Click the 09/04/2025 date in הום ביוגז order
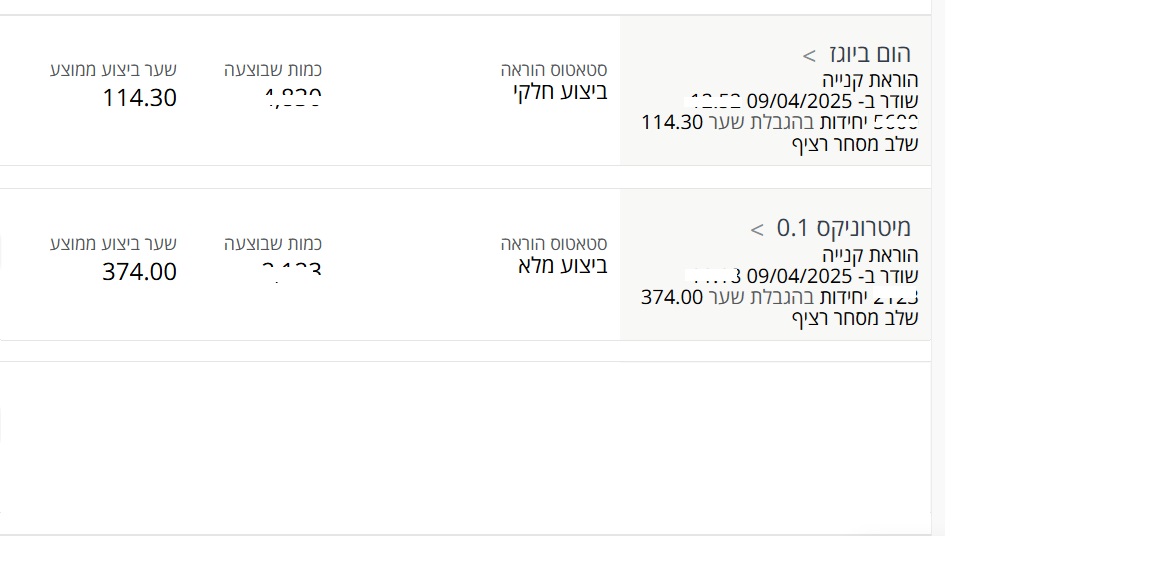 tap(798, 102)
